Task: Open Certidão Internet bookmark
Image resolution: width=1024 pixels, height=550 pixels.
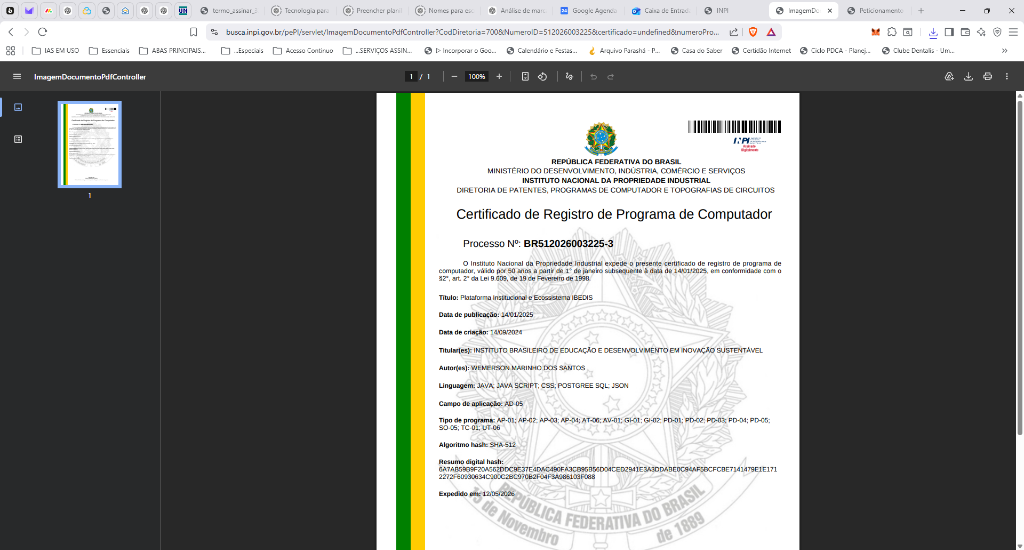Action: [761, 50]
